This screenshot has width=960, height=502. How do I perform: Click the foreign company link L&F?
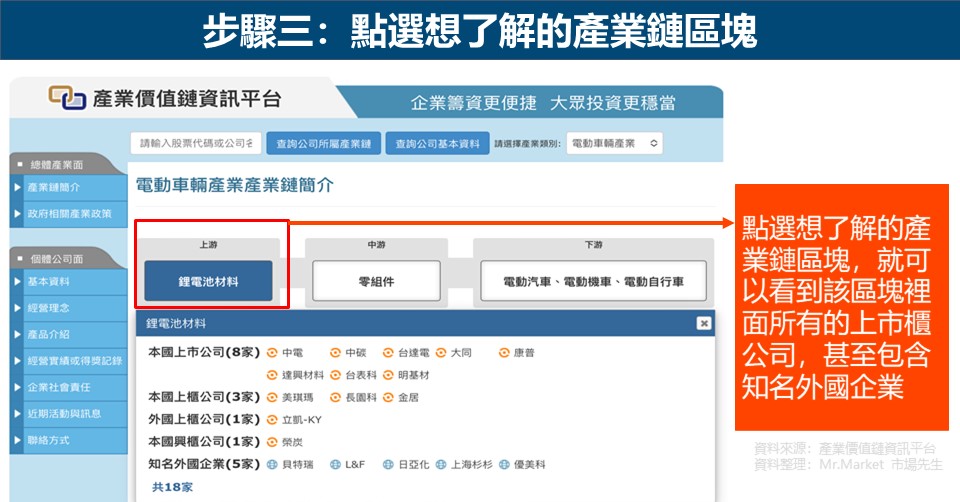click(x=355, y=464)
